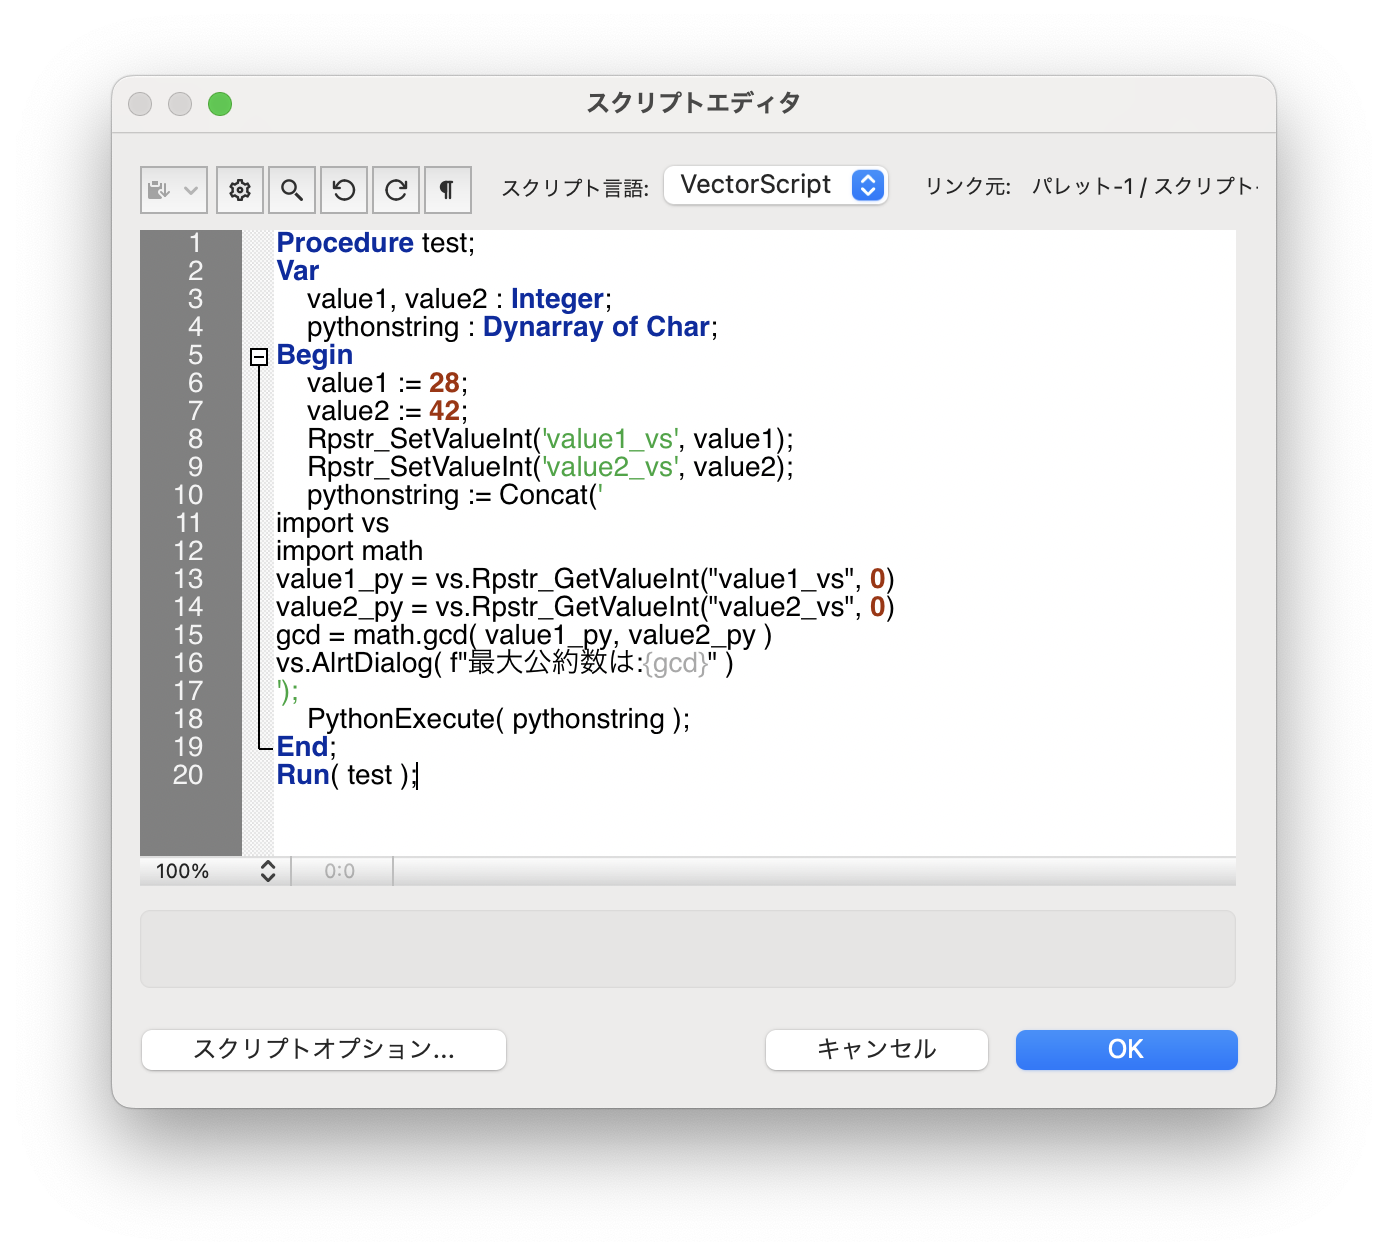Toggle the pilcrow invisible characters display
This screenshot has width=1388, height=1256.
[x=447, y=189]
